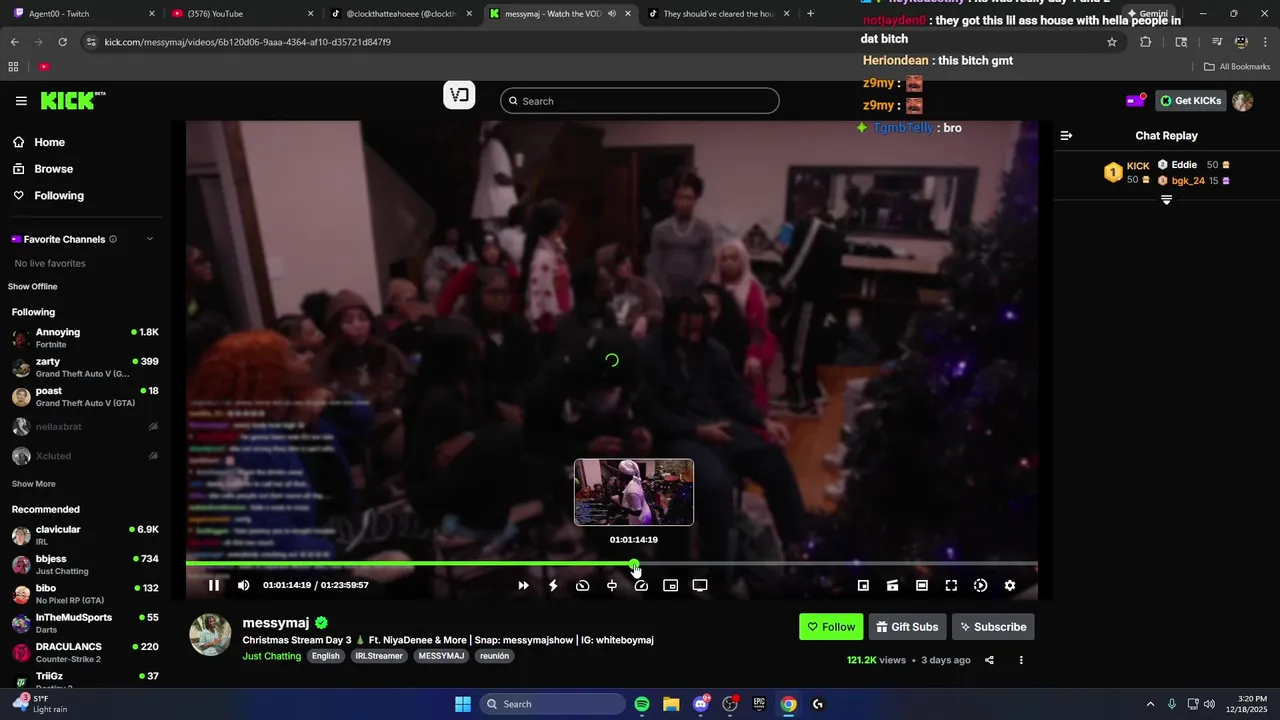The height and width of the screenshot is (720, 1280).
Task: Collapse the Favorite Channels section
Action: [150, 239]
